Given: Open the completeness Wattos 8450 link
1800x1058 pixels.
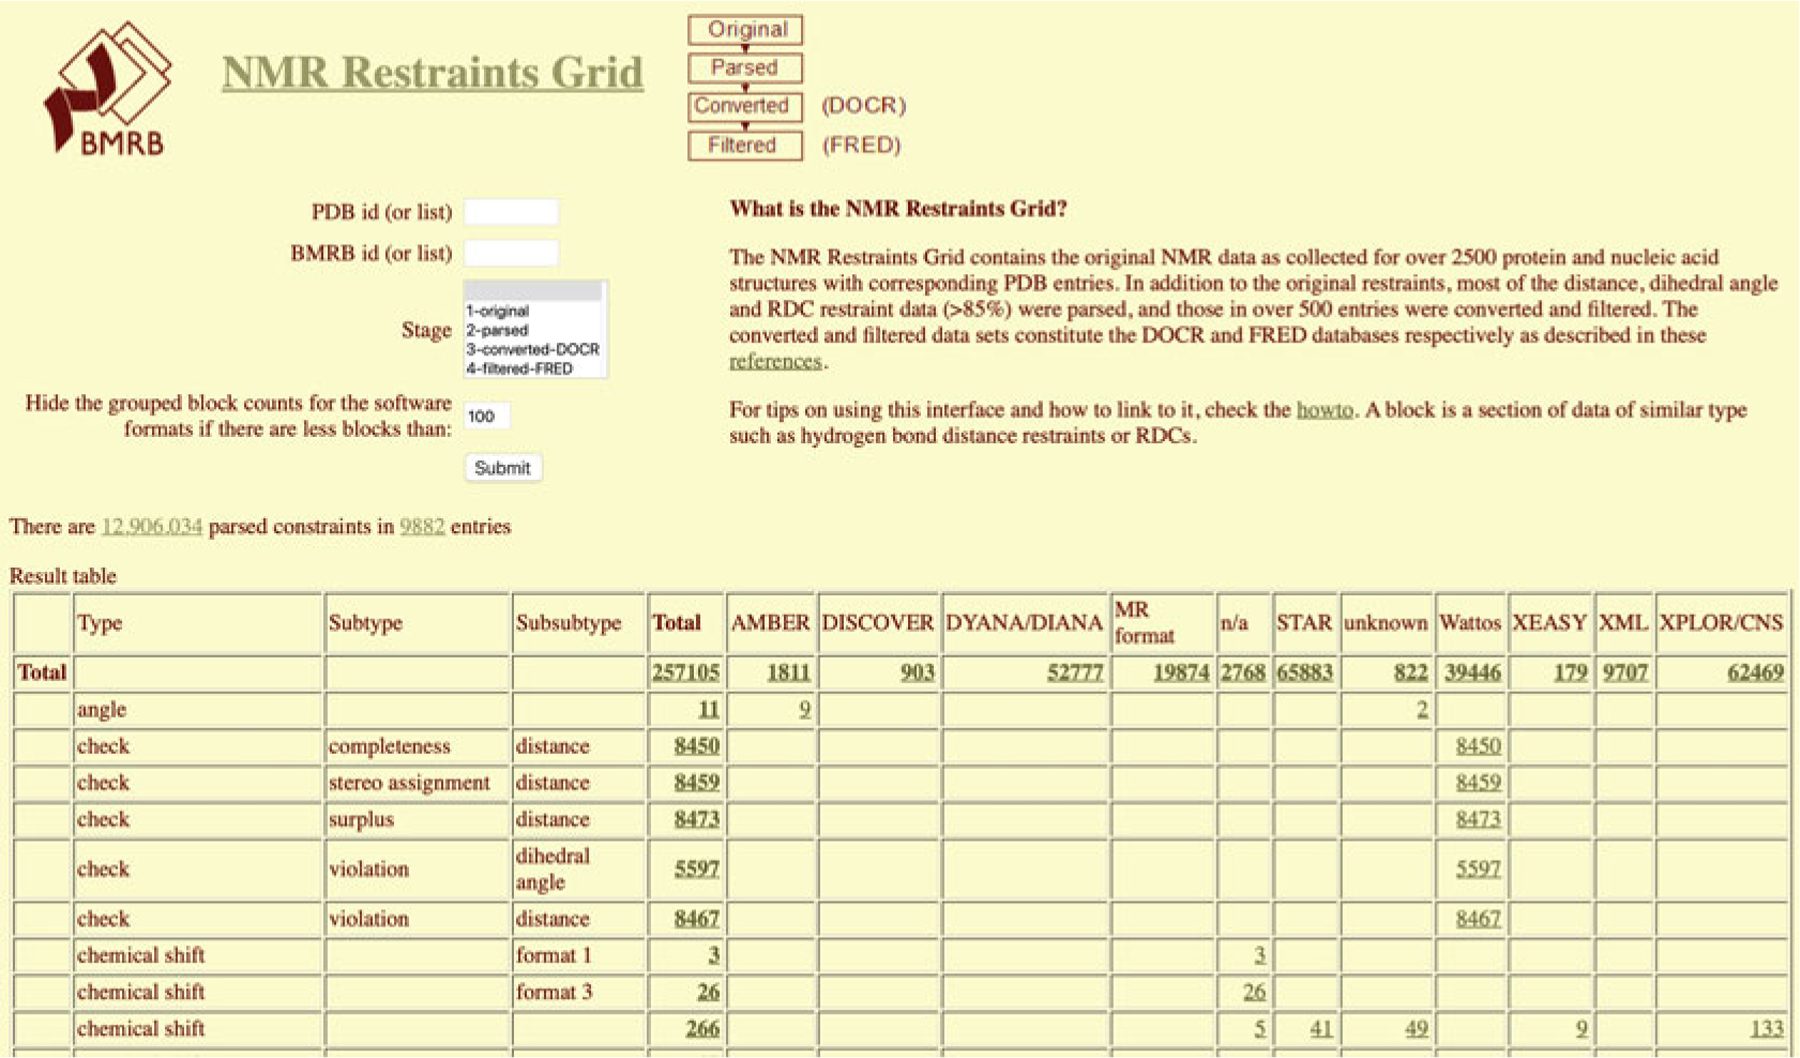Looking at the screenshot, I should tap(1478, 746).
